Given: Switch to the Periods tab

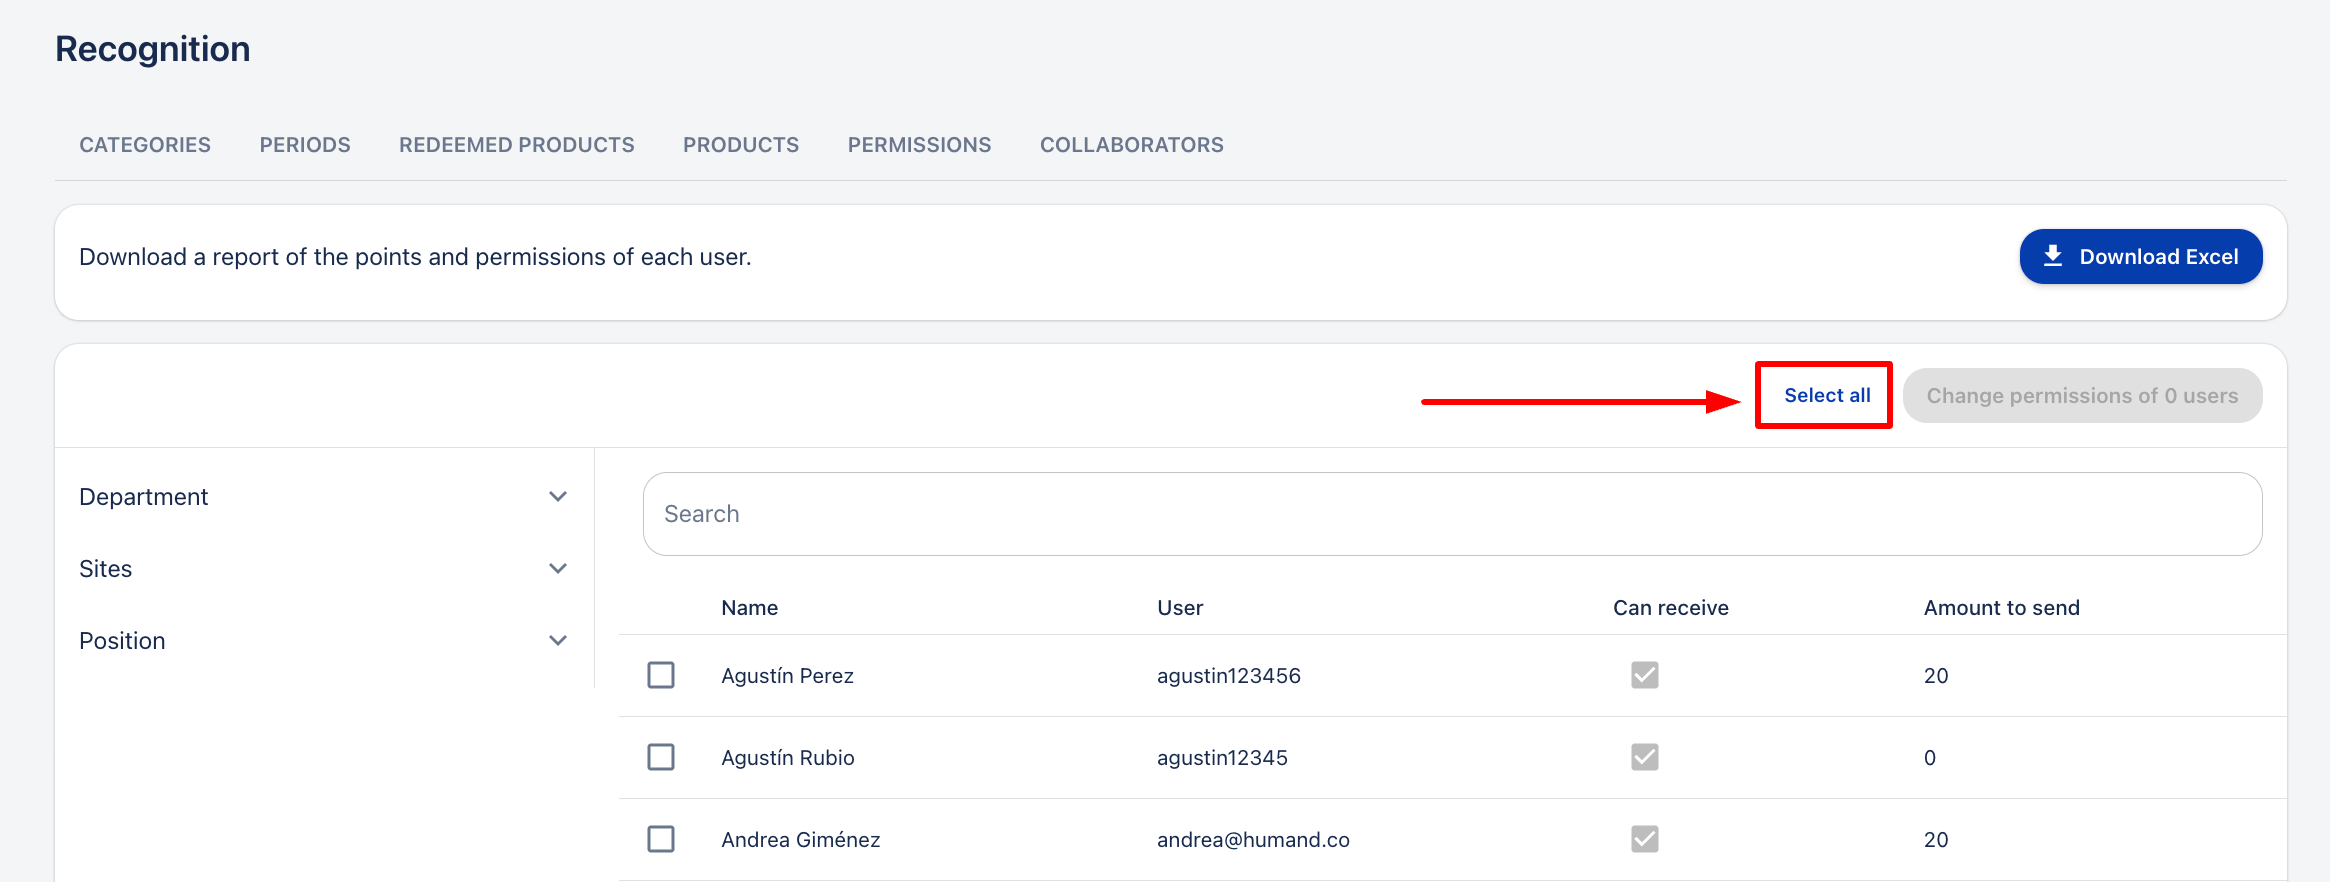Looking at the screenshot, I should [305, 145].
